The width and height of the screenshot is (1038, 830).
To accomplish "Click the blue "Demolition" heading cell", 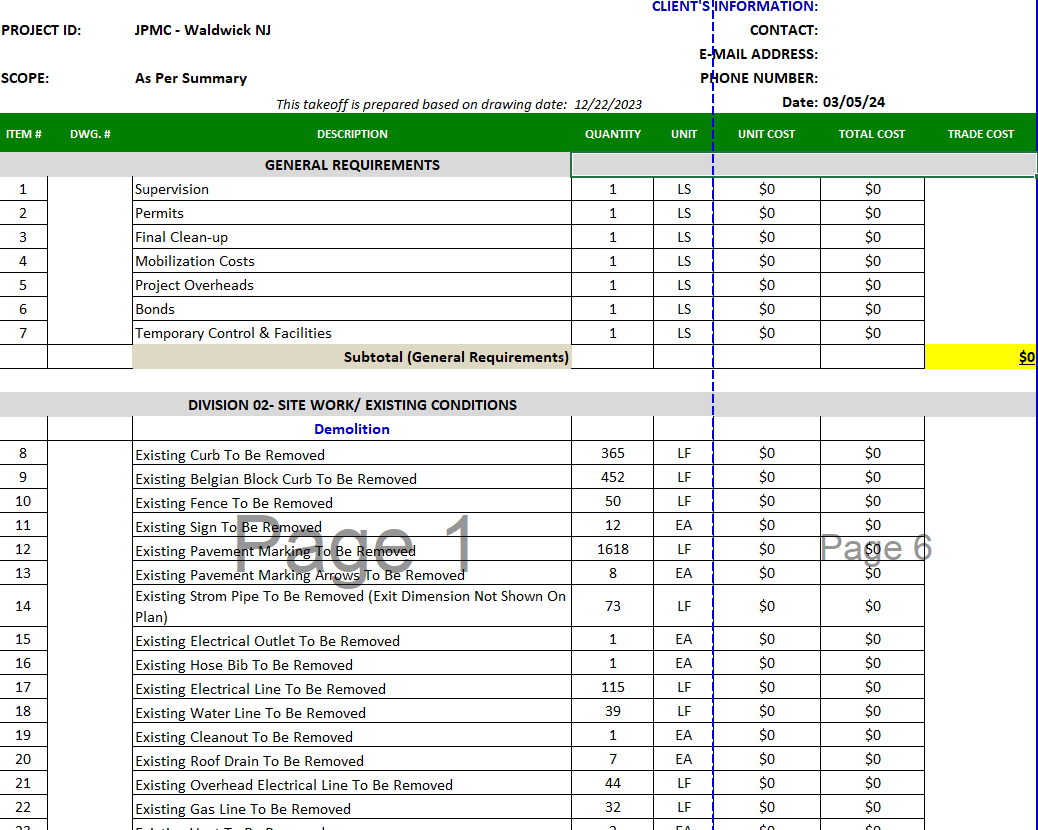I will pyautogui.click(x=352, y=429).
